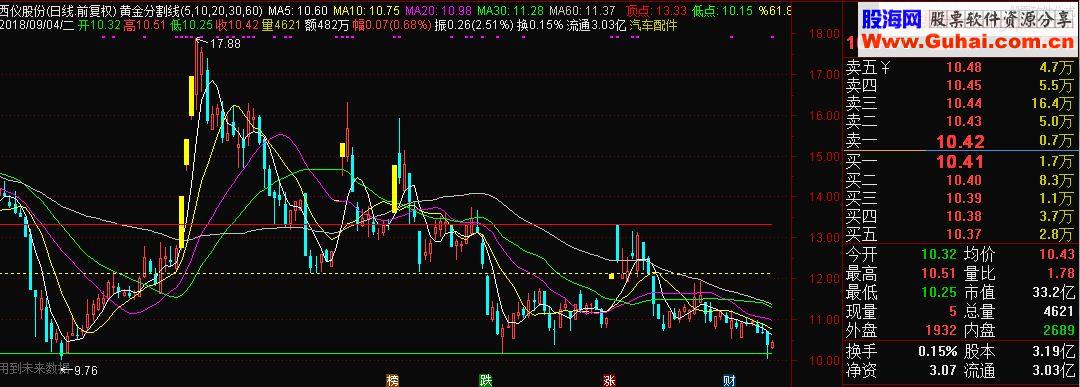
Task: Select the 卖三 volume 16.4万
Action: click(1052, 103)
